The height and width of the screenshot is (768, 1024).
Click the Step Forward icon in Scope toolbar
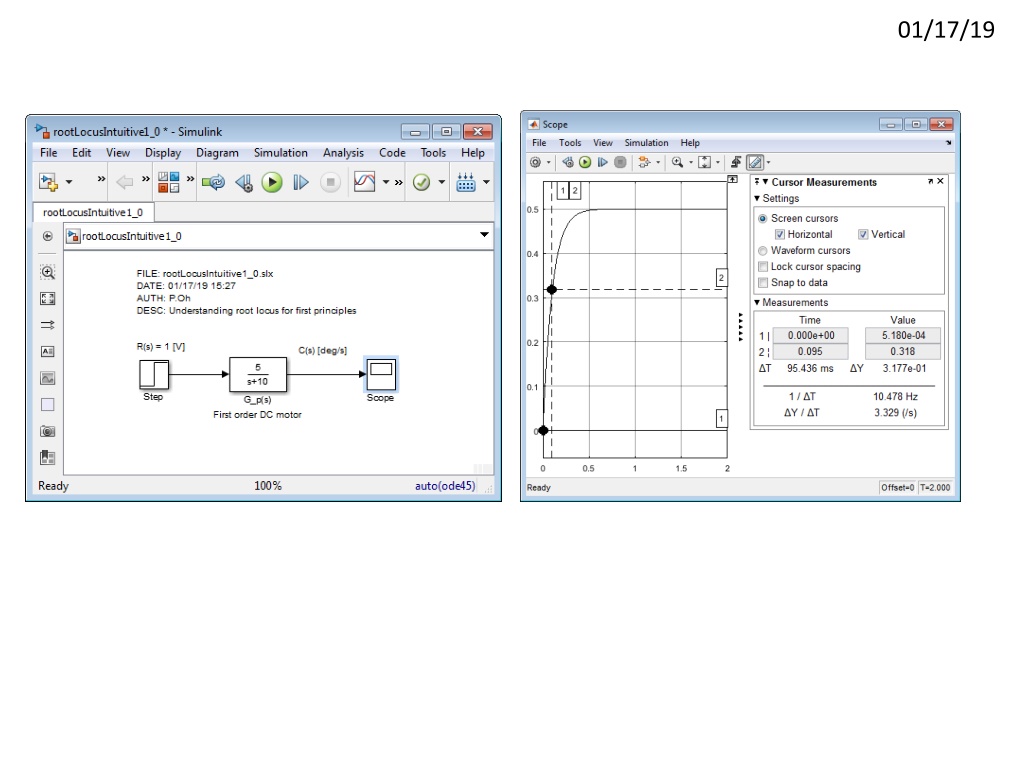[602, 162]
